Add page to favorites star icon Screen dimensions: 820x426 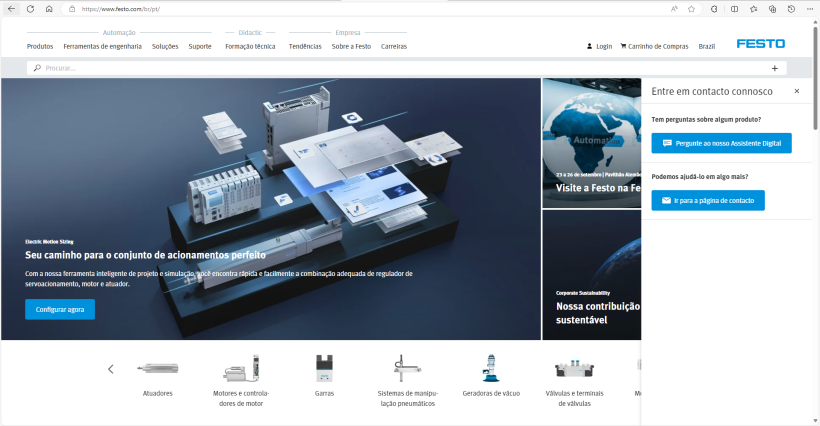(x=691, y=9)
